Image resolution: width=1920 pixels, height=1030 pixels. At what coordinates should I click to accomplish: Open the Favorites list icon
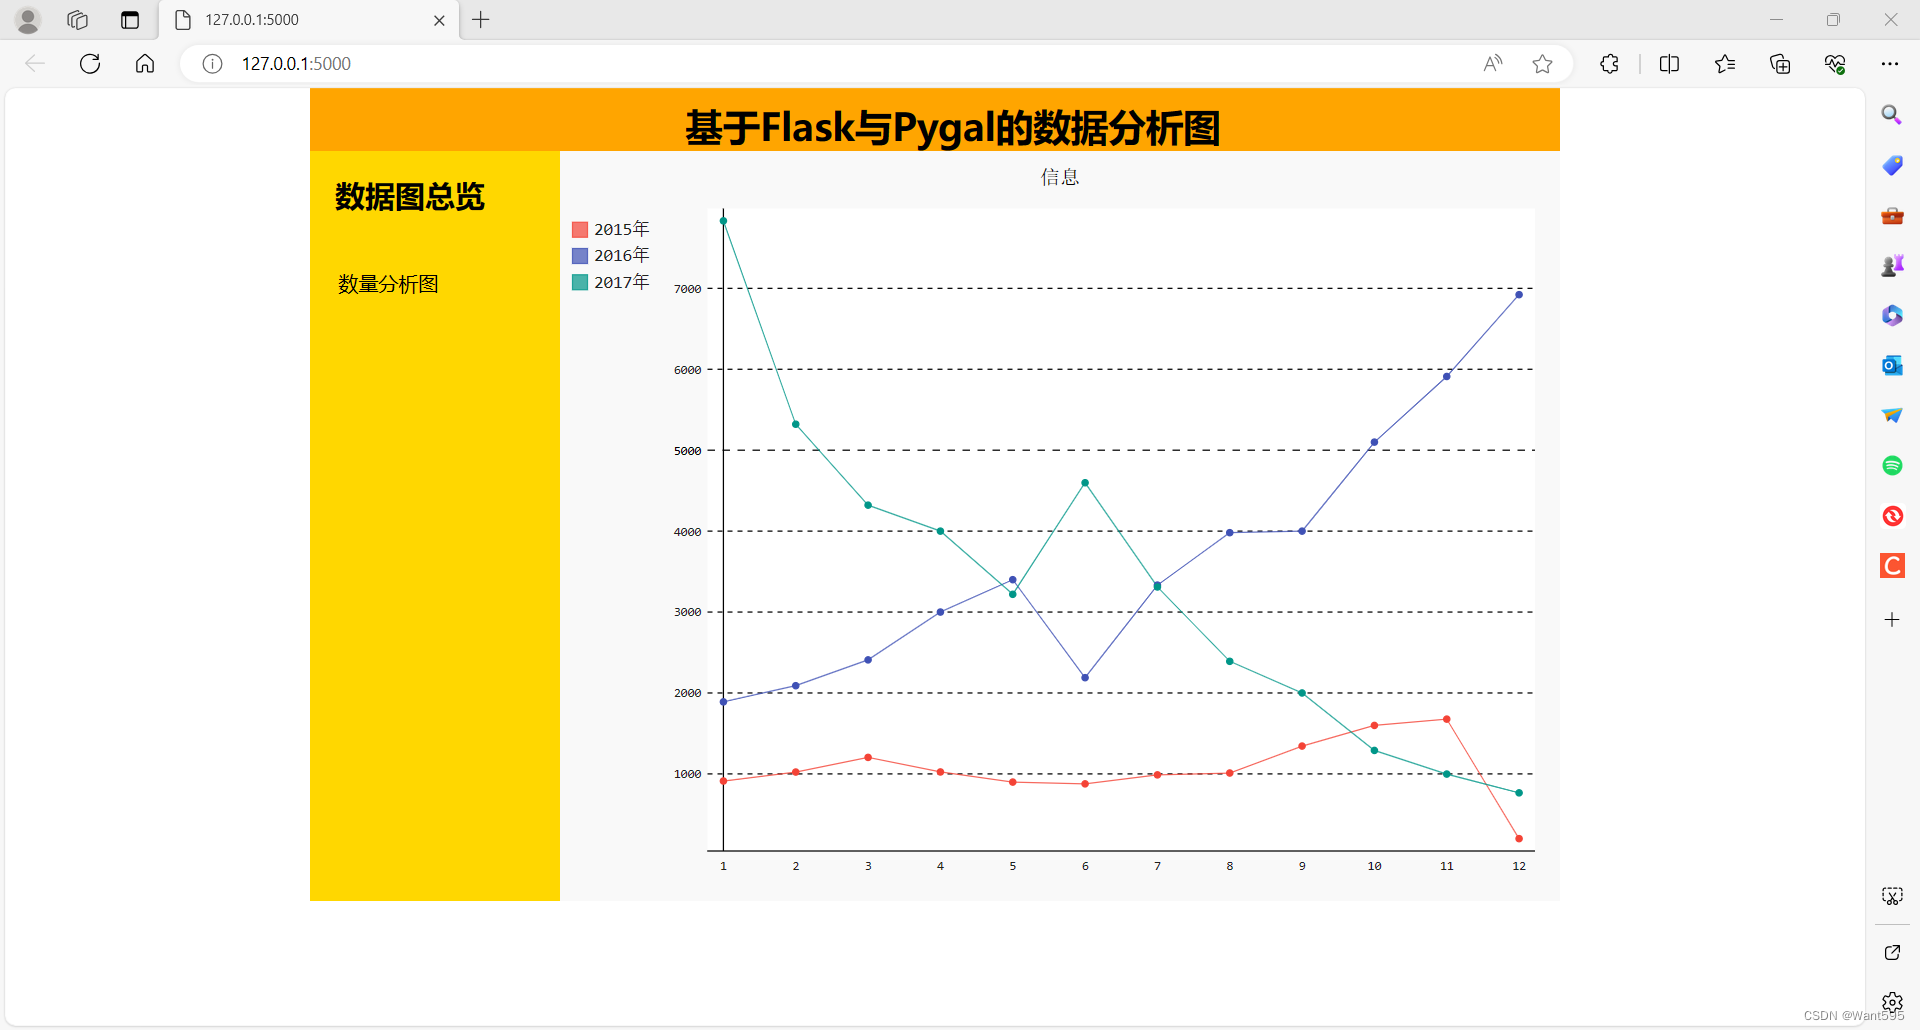click(1725, 64)
